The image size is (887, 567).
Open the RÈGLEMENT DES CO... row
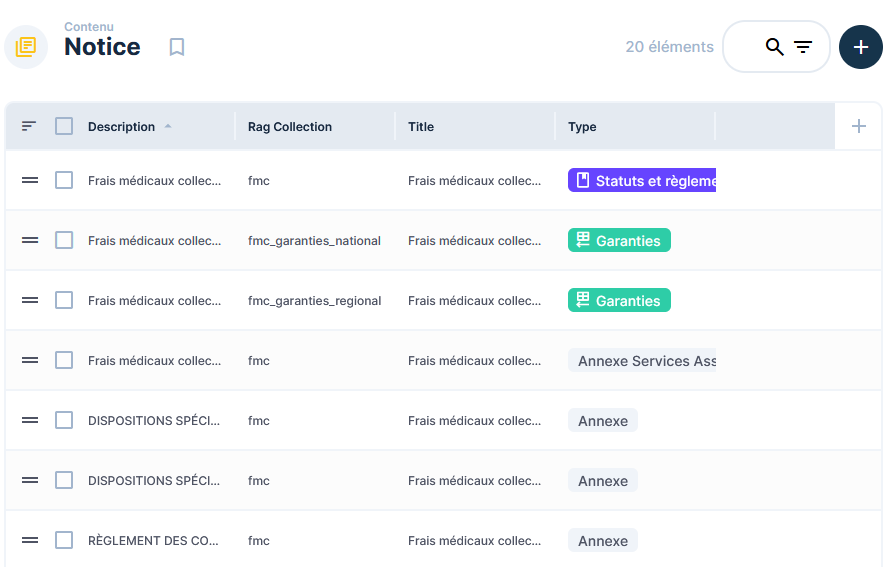[x=153, y=541]
